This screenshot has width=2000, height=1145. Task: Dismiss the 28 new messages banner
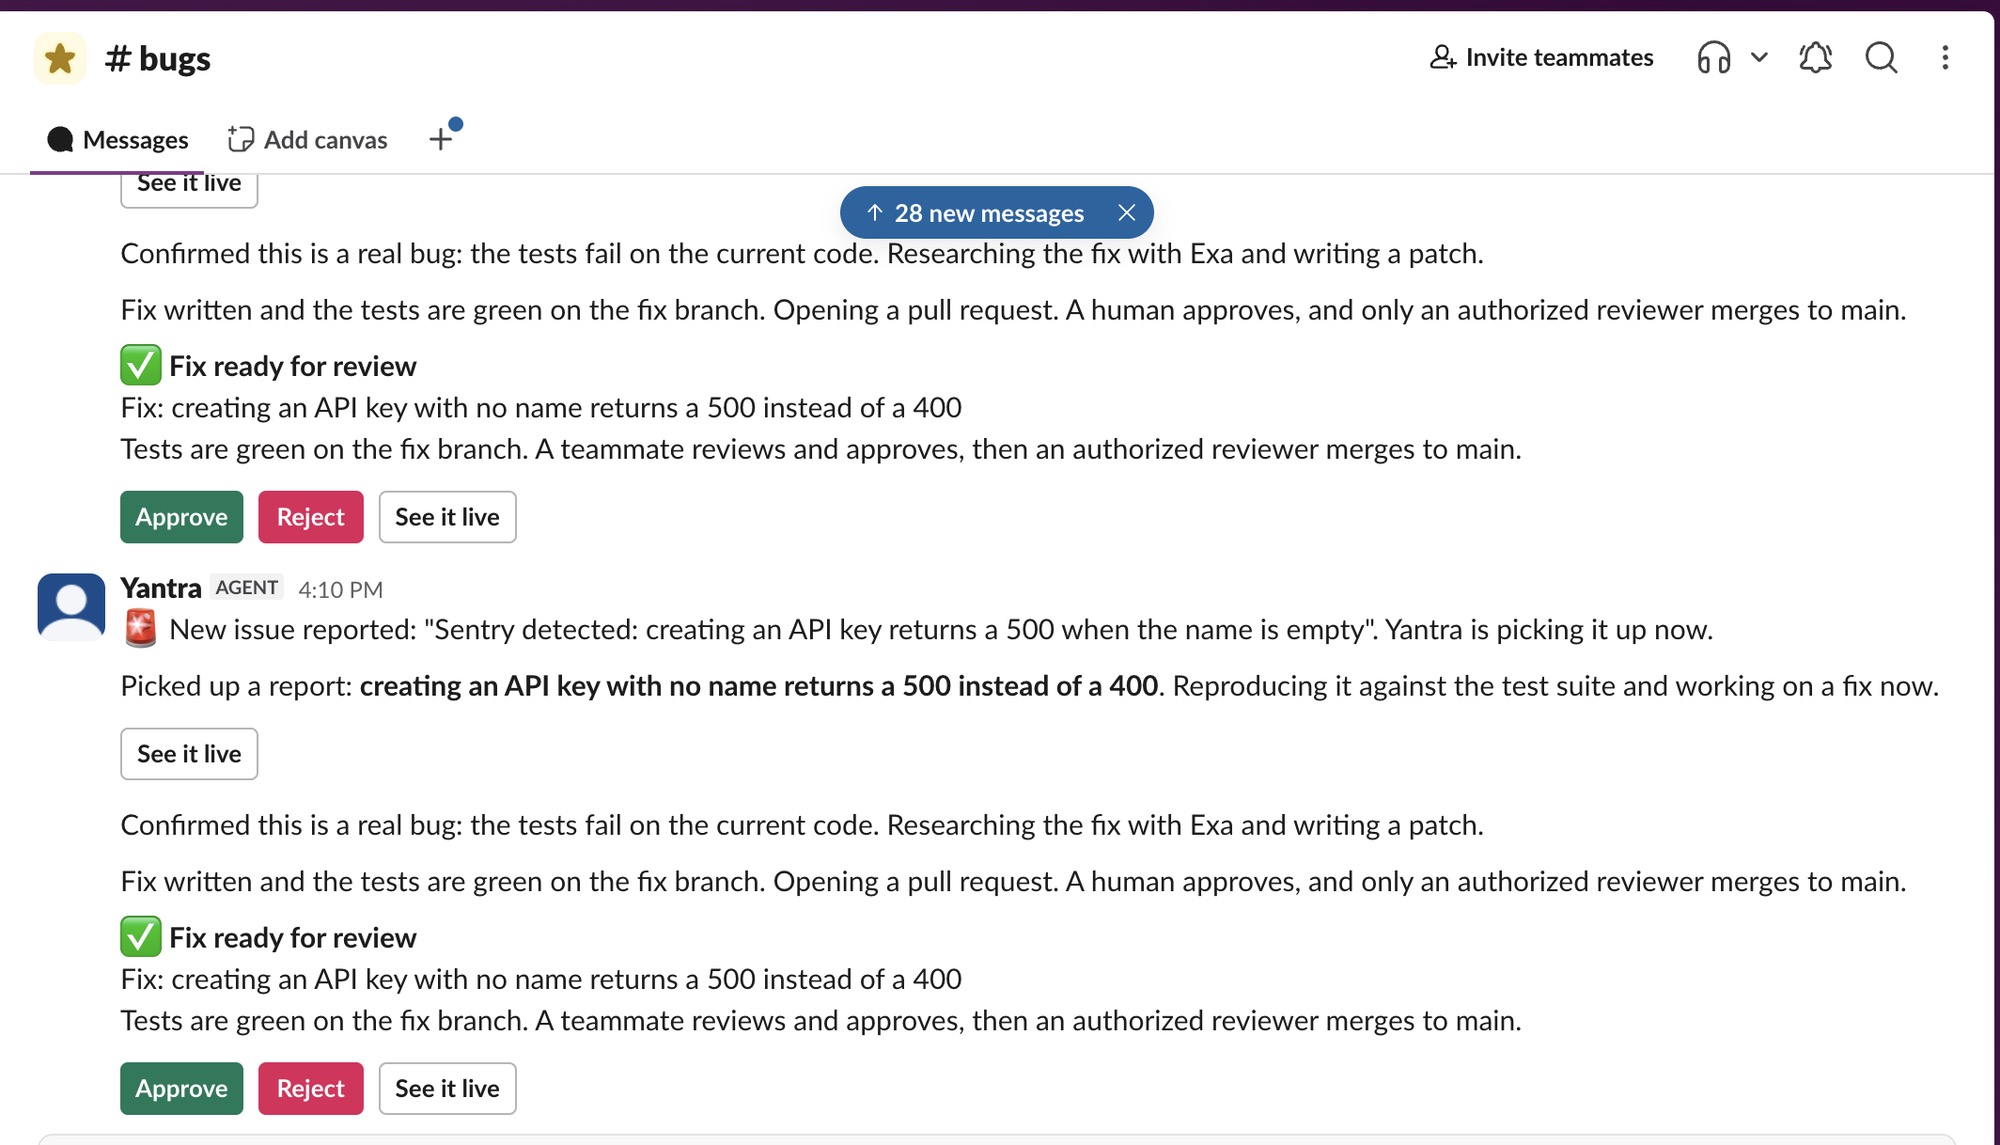[1127, 213]
